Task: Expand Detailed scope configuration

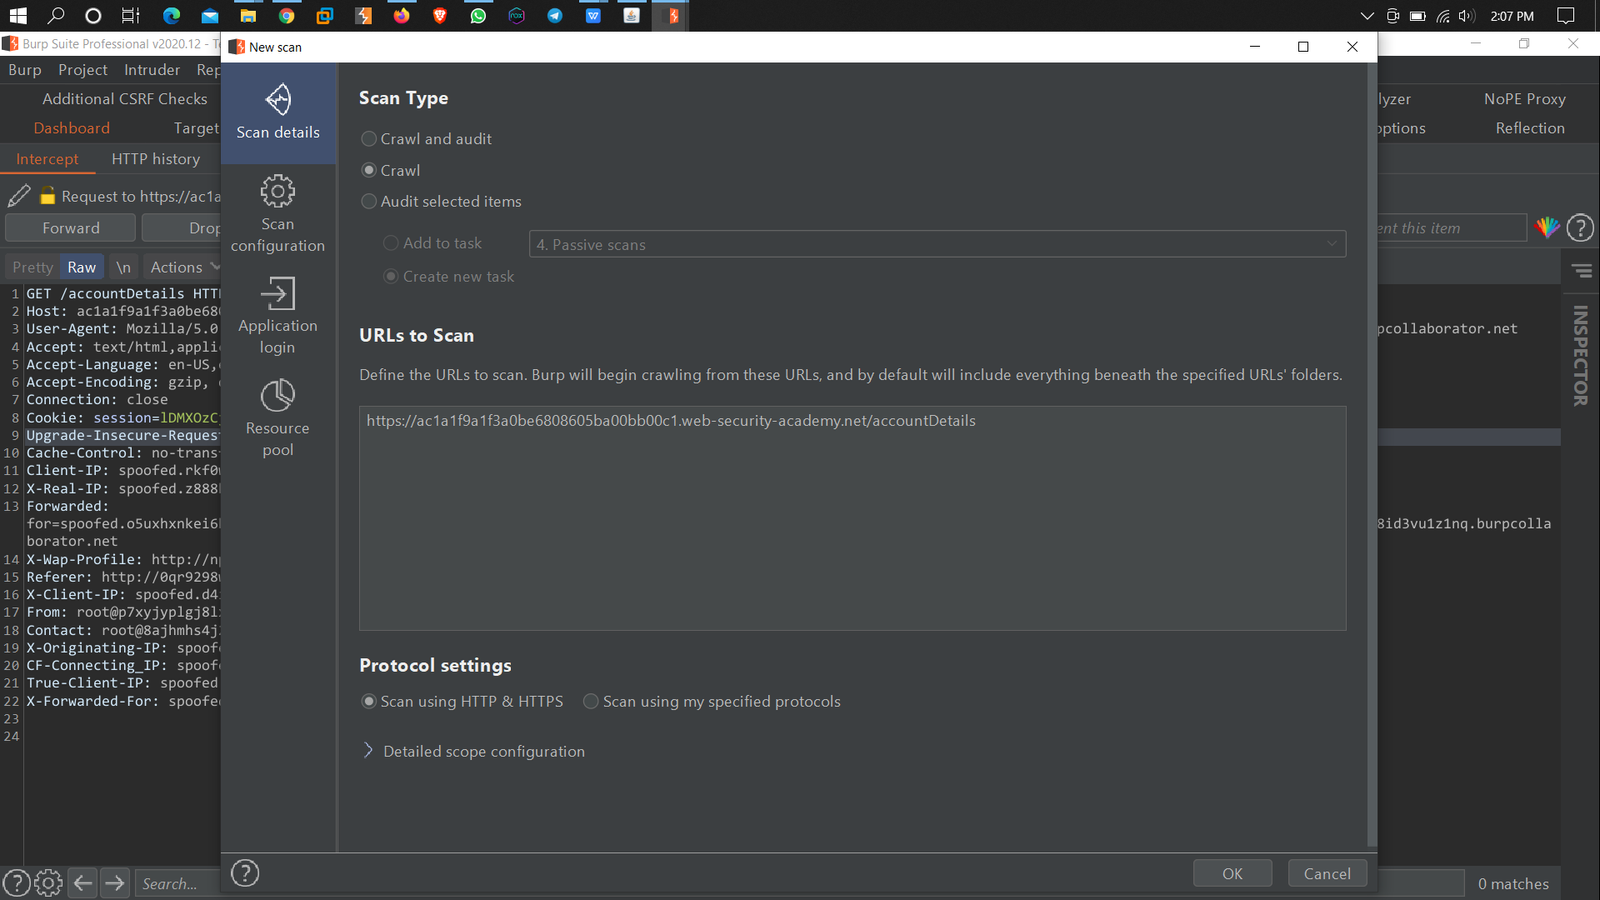Action: click(x=474, y=751)
